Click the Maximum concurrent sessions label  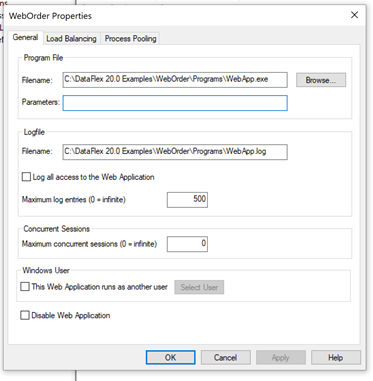[89, 244]
